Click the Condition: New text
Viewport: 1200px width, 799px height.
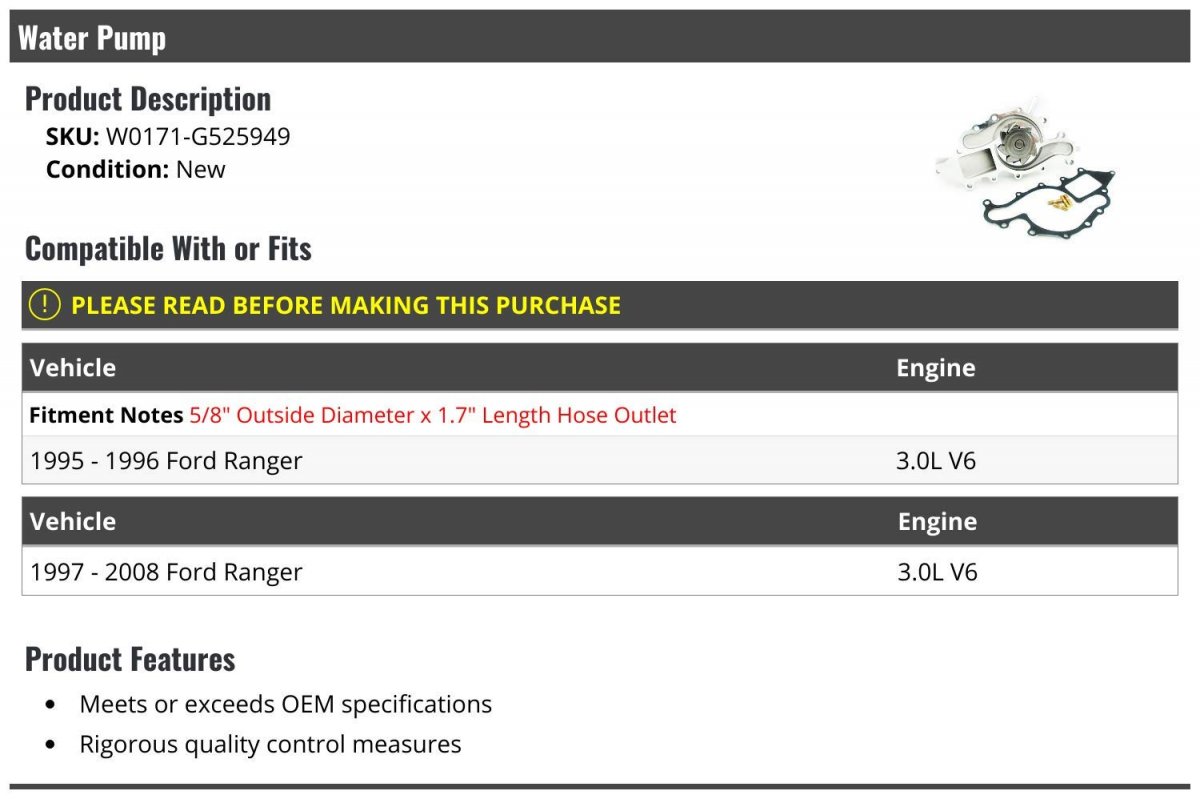coord(136,169)
